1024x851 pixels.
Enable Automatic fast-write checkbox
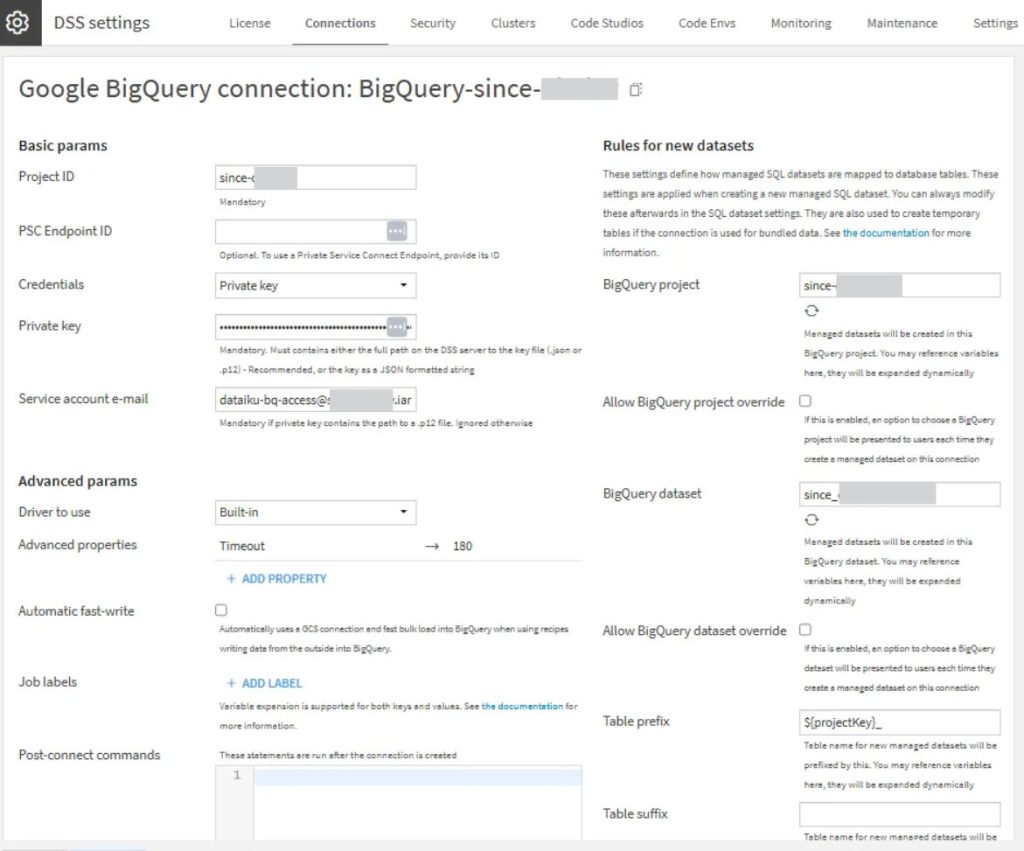pyautogui.click(x=221, y=610)
